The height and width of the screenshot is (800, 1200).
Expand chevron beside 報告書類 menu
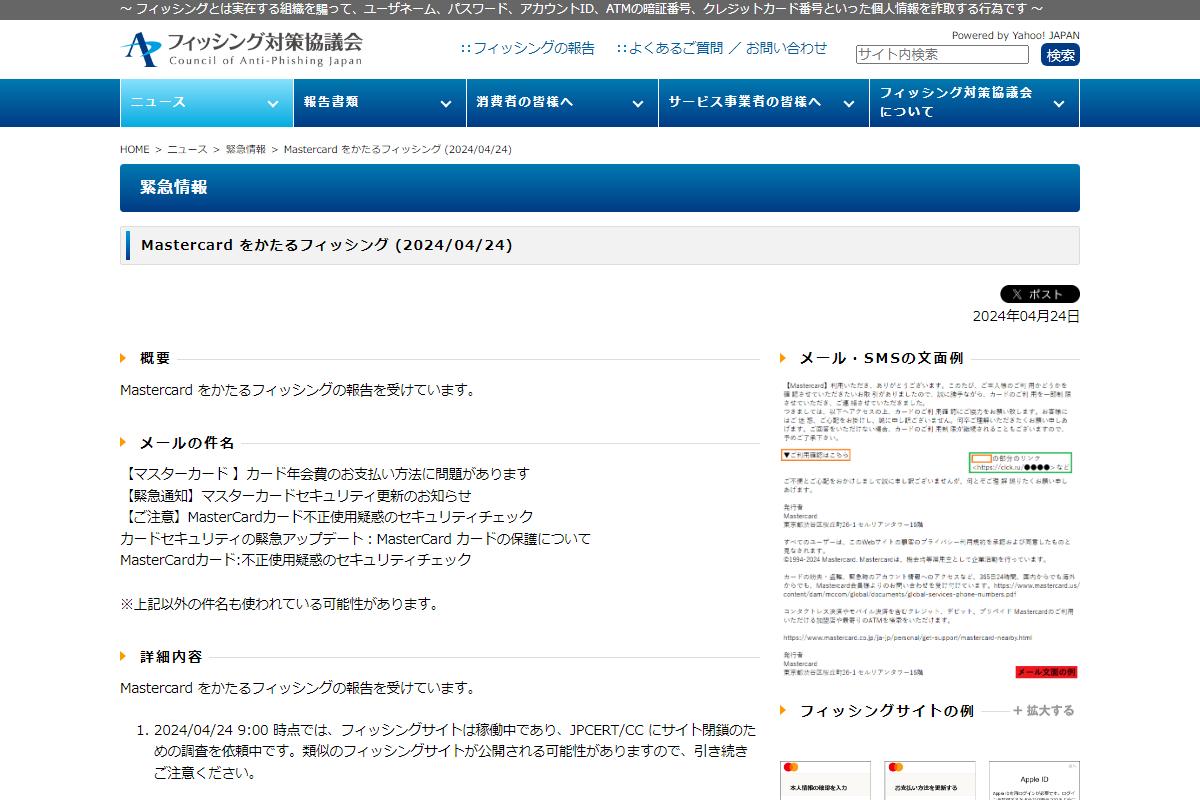tap(445, 103)
